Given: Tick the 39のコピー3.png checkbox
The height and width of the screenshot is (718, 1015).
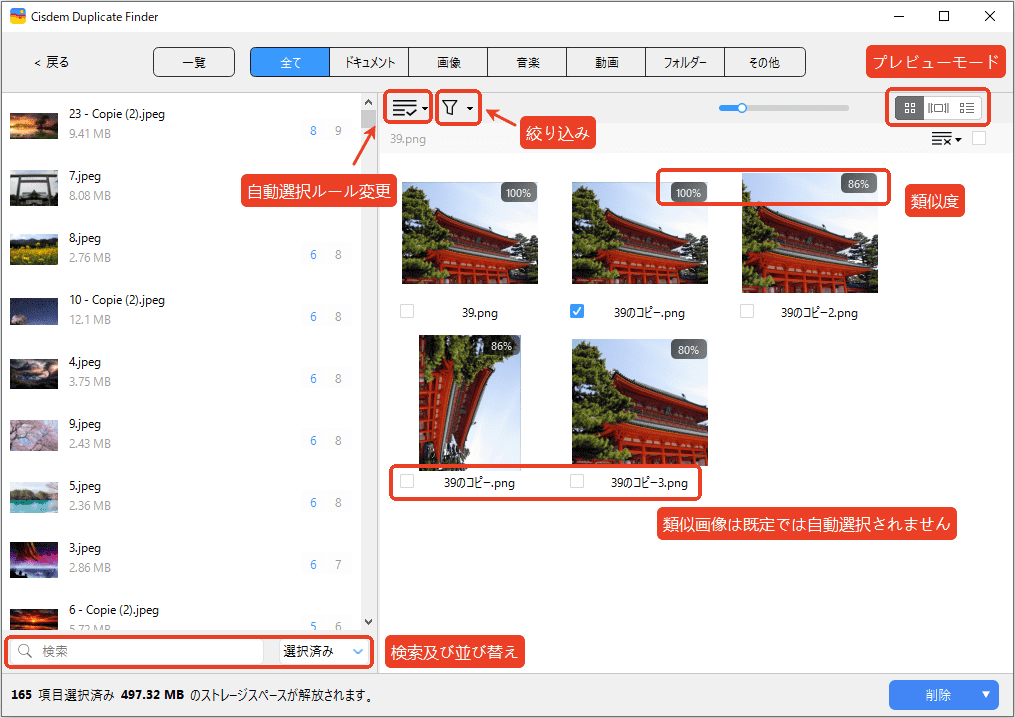Looking at the screenshot, I should 577,482.
